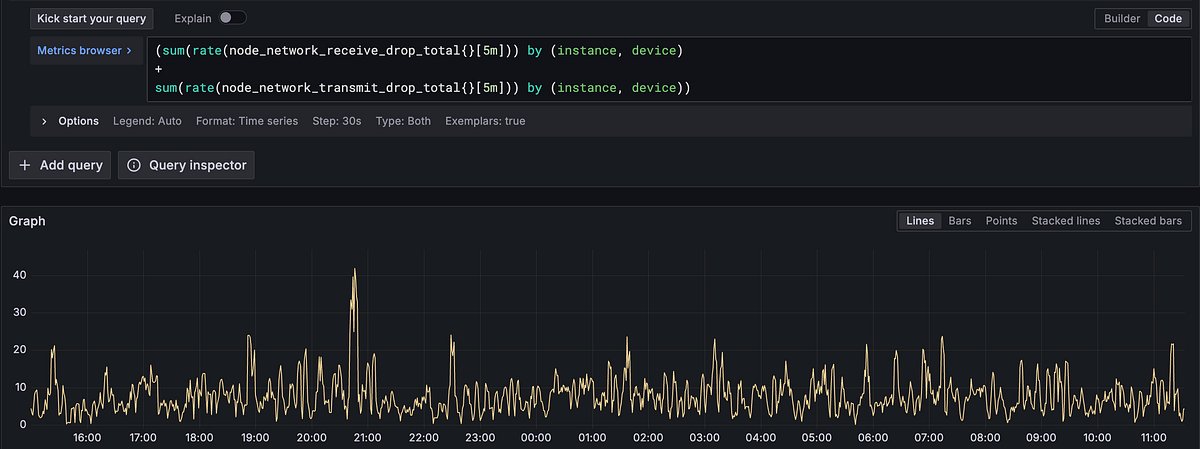Click the Legend: Auto option text
This screenshot has height=449, width=1200.
(148, 121)
